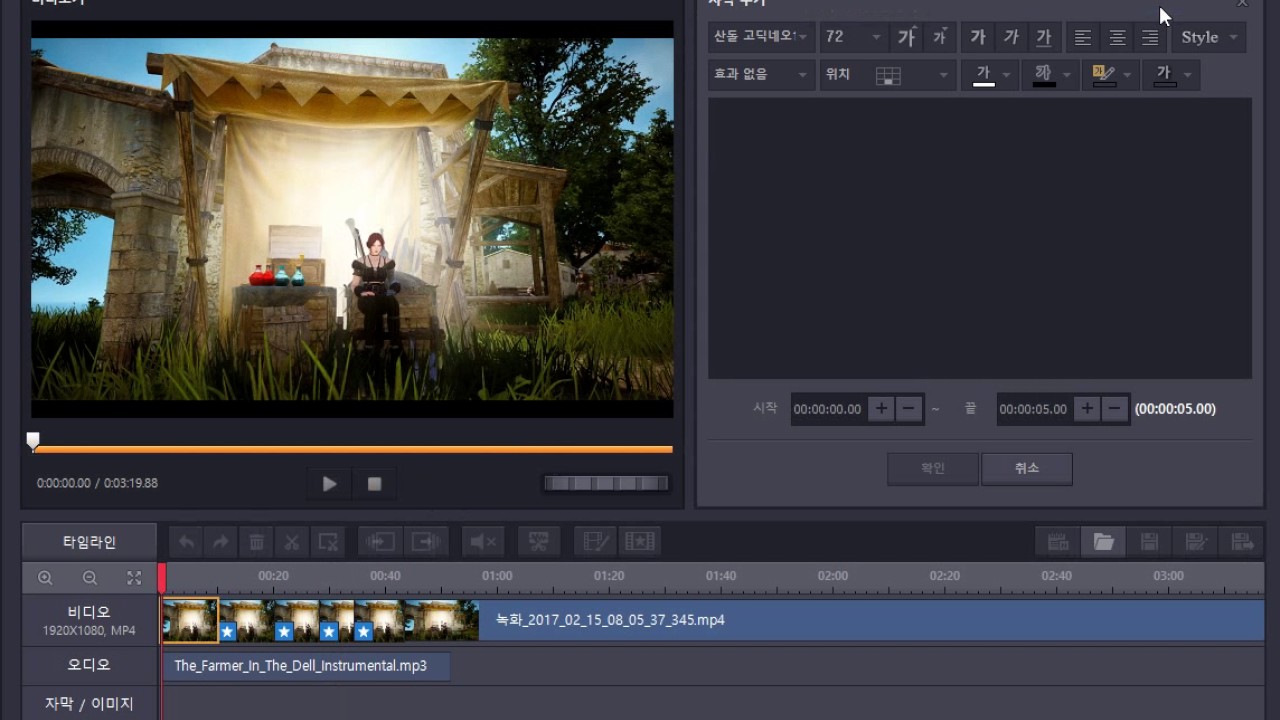Select the first video thumbnail on timeline

190,620
